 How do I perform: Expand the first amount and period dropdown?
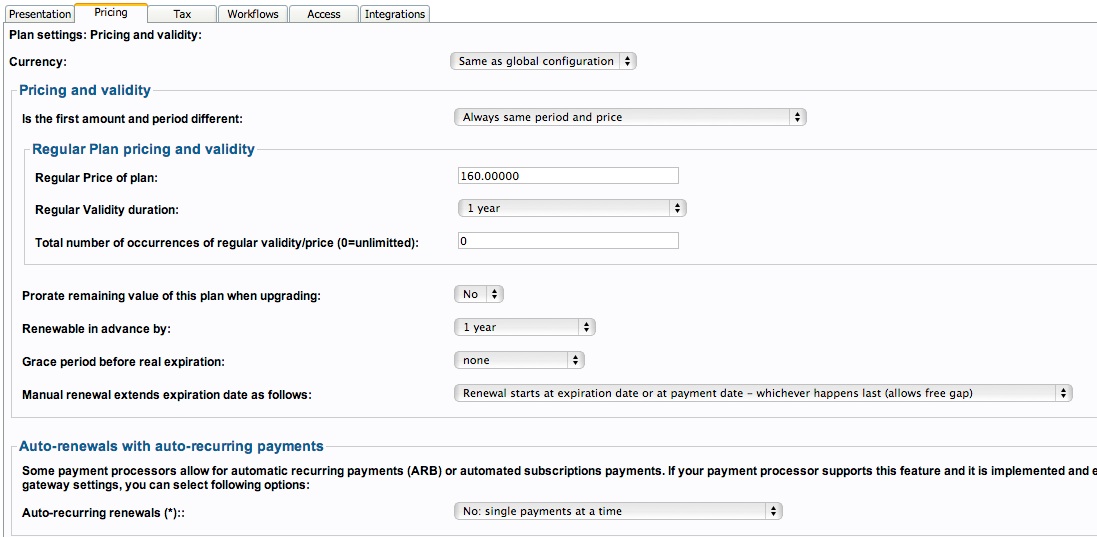[630, 117]
